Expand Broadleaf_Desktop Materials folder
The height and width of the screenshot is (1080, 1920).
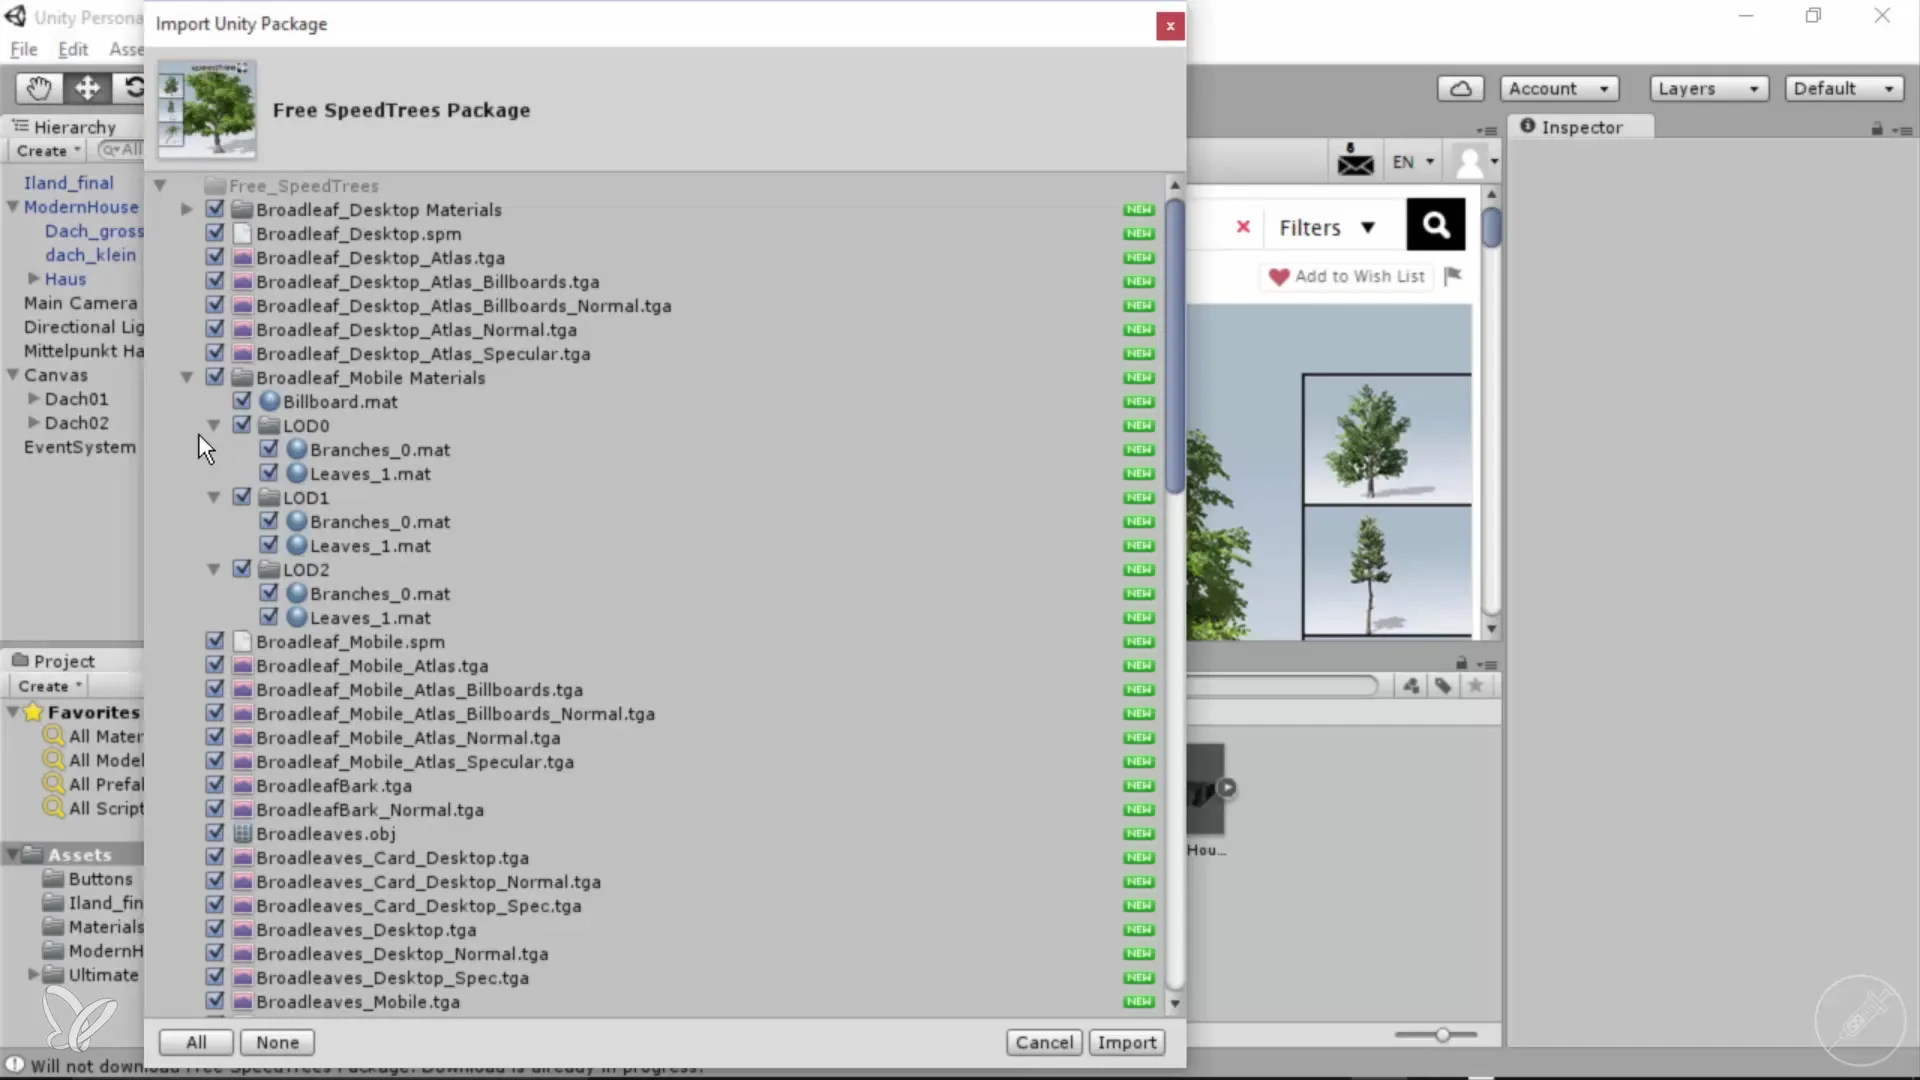point(186,209)
